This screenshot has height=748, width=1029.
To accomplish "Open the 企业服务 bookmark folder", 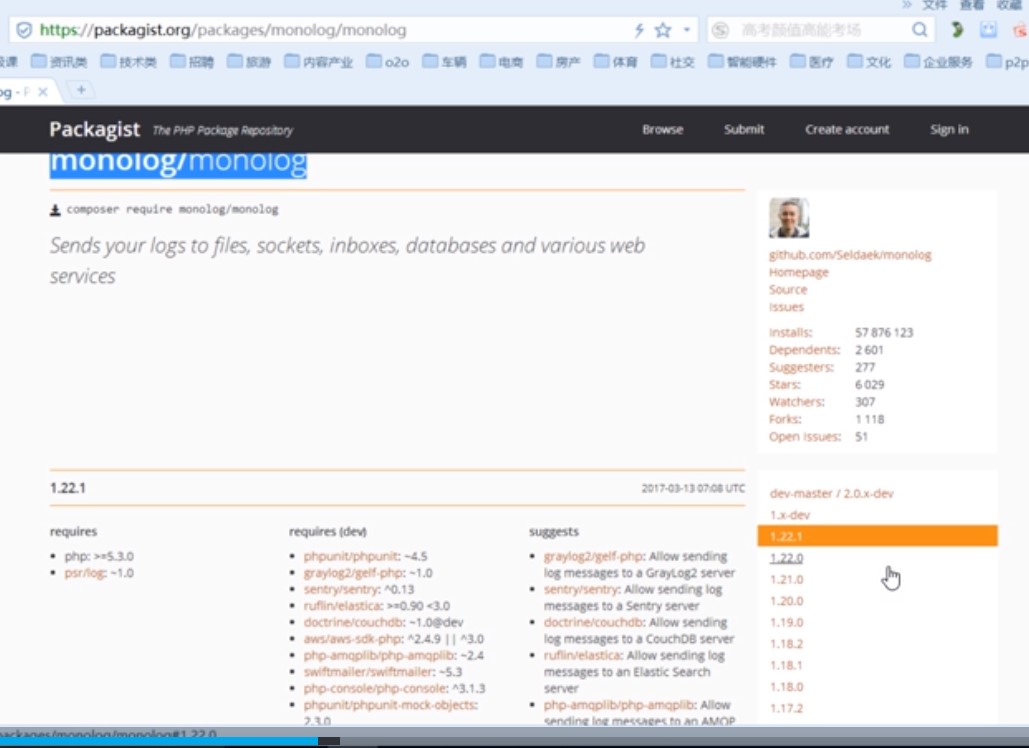I will click(938, 62).
